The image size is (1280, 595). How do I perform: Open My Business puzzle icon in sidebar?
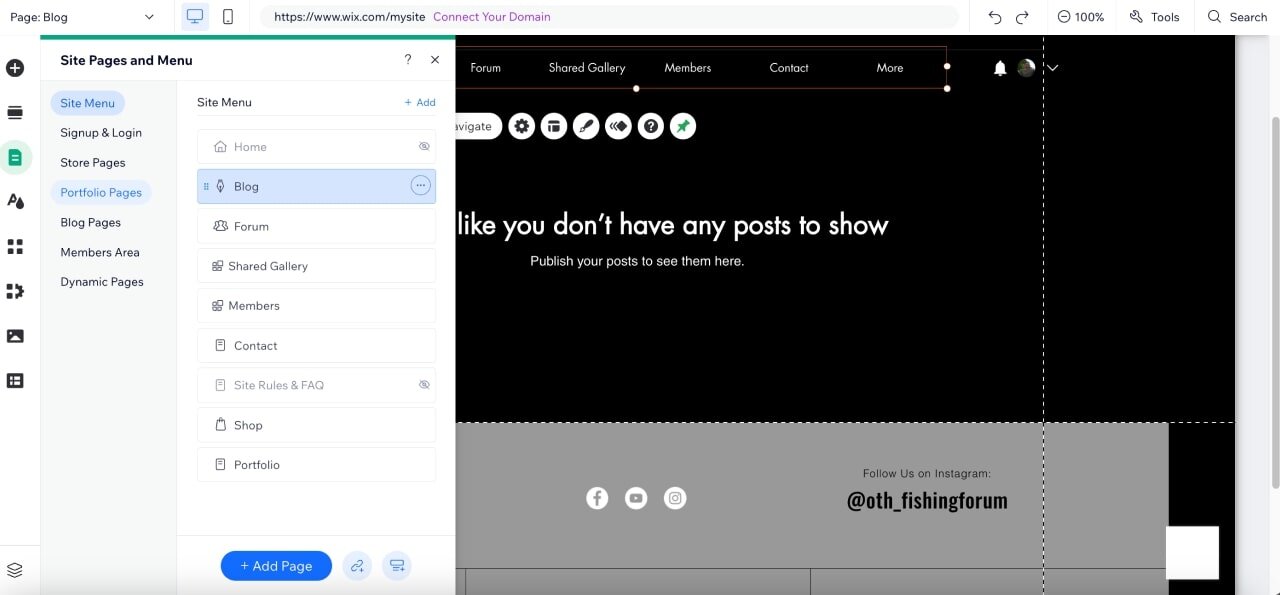click(15, 291)
